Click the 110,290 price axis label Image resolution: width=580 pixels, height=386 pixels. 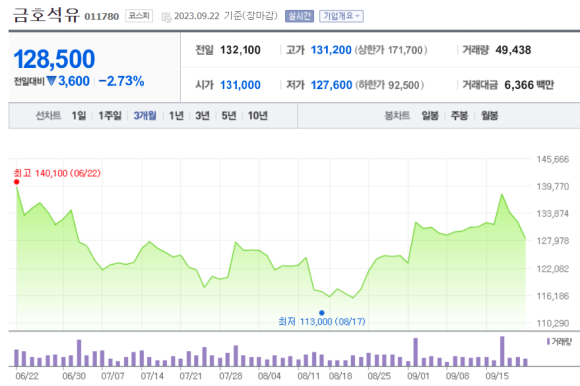[x=553, y=324]
